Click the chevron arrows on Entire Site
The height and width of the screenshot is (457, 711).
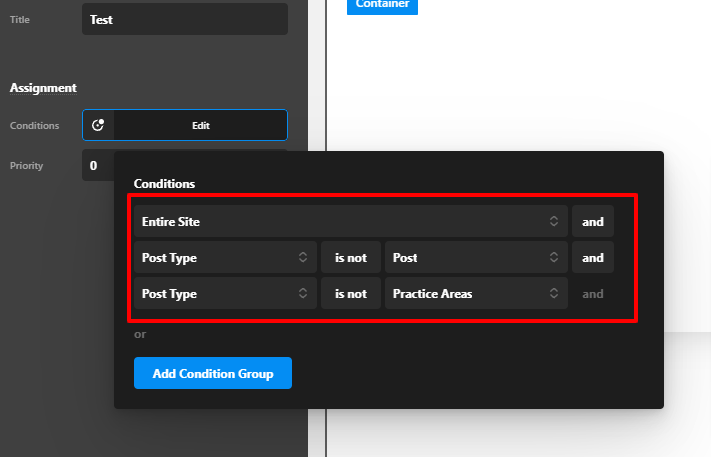pyautogui.click(x=554, y=221)
